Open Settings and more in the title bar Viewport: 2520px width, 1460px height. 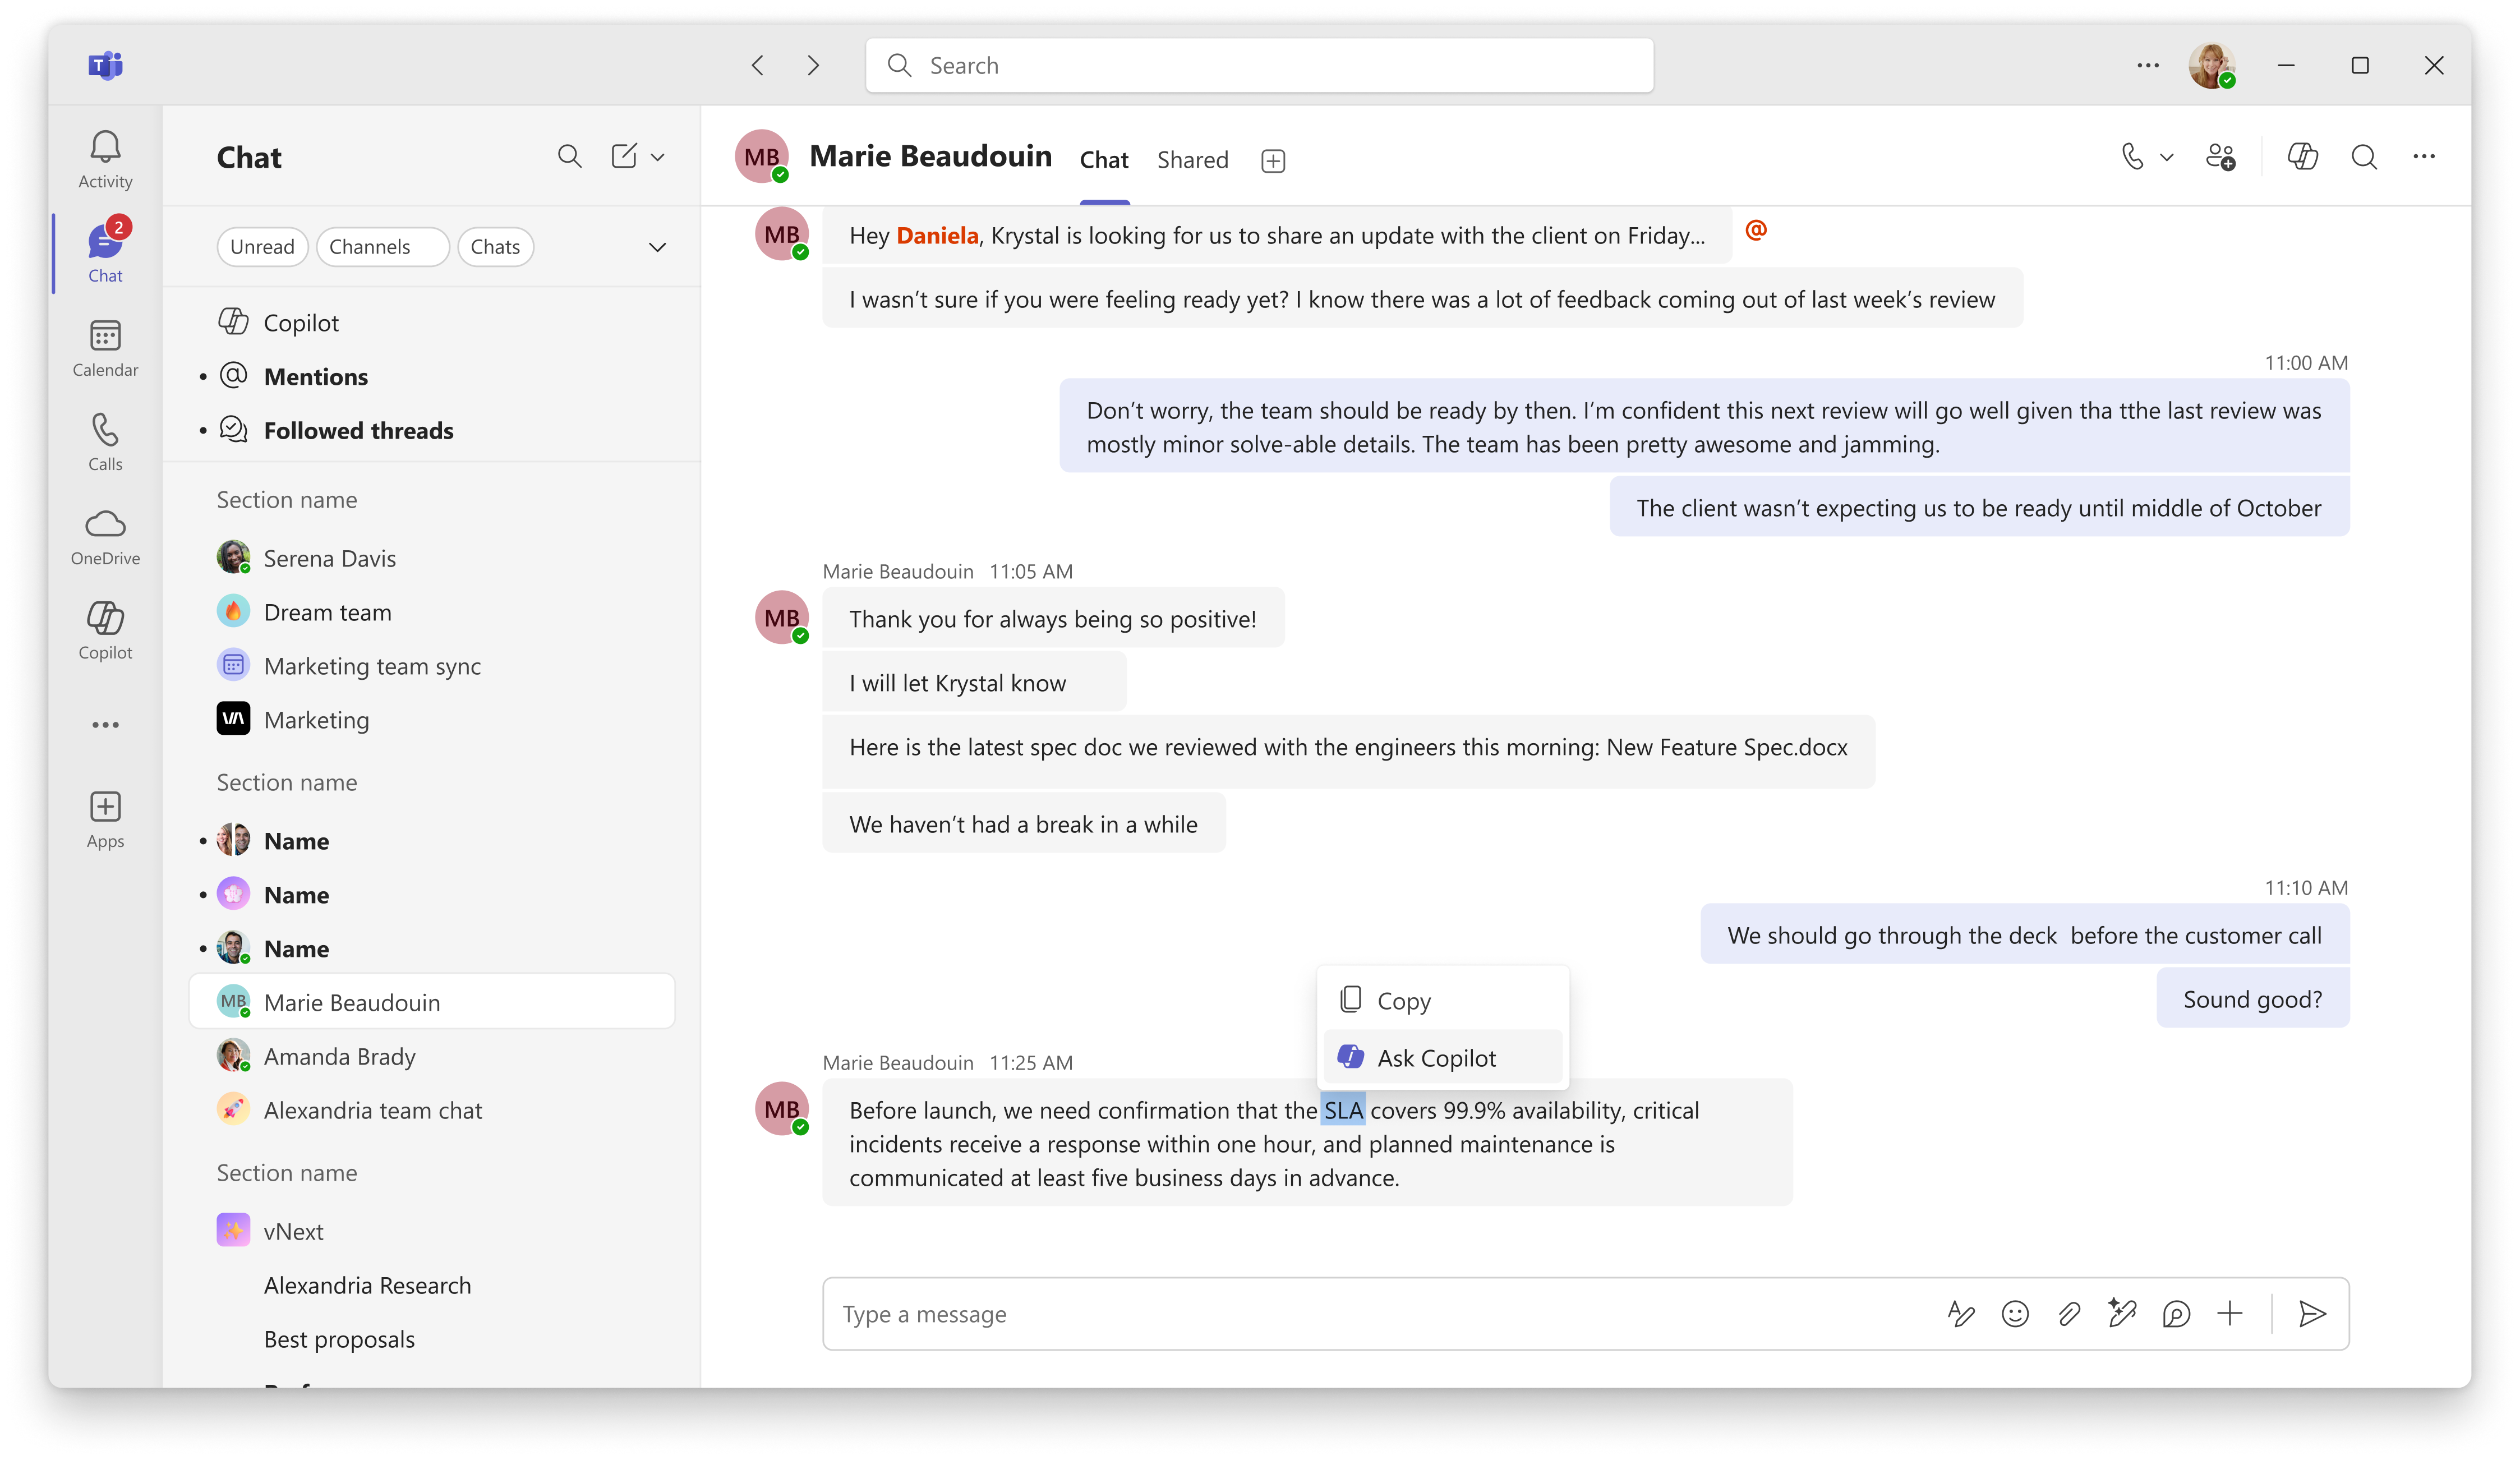[2148, 66]
